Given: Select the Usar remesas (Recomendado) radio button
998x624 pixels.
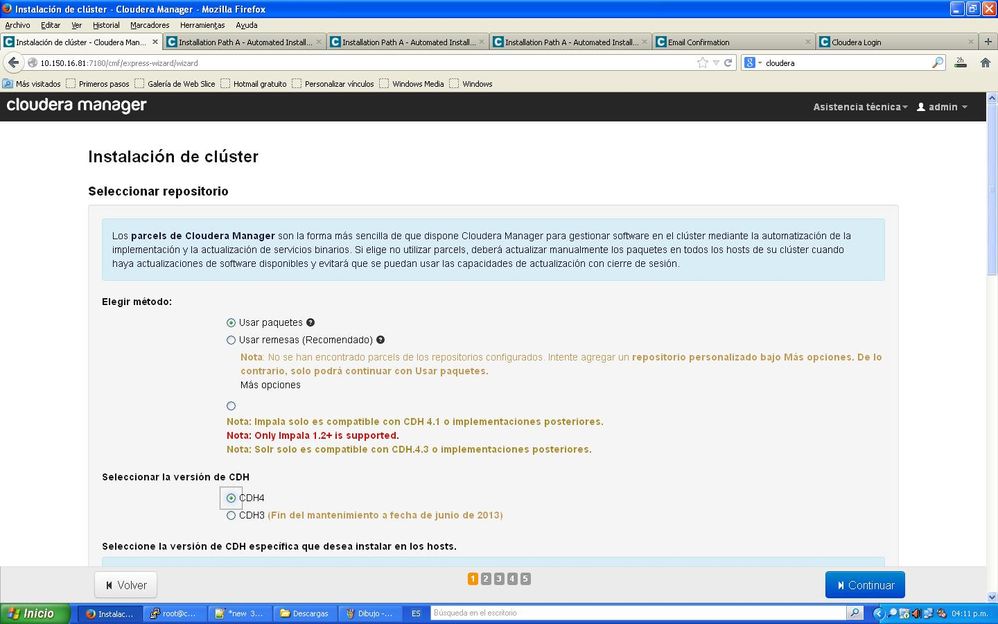Looking at the screenshot, I should coord(231,340).
